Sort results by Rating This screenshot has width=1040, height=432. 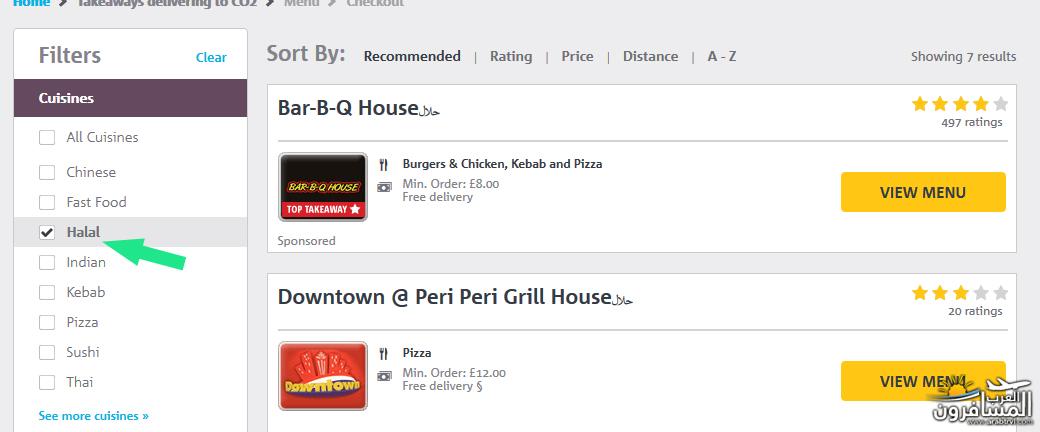[x=511, y=56]
